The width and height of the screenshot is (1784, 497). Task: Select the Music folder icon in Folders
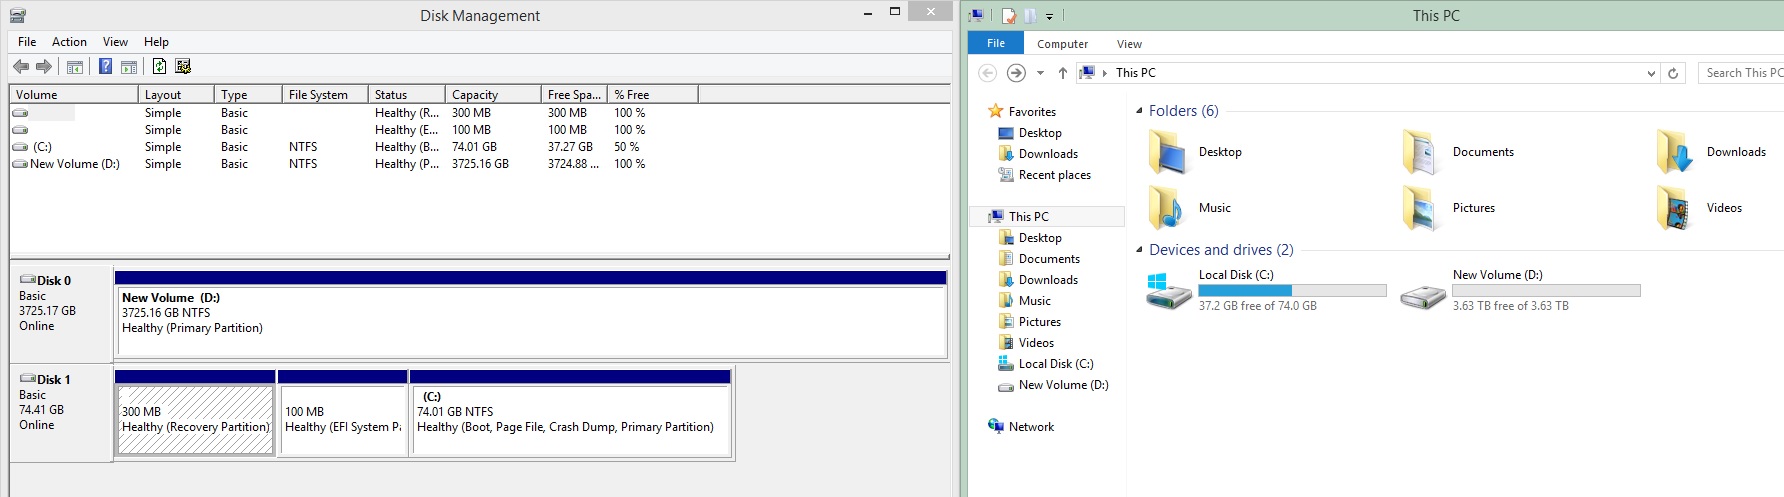coord(1167,208)
